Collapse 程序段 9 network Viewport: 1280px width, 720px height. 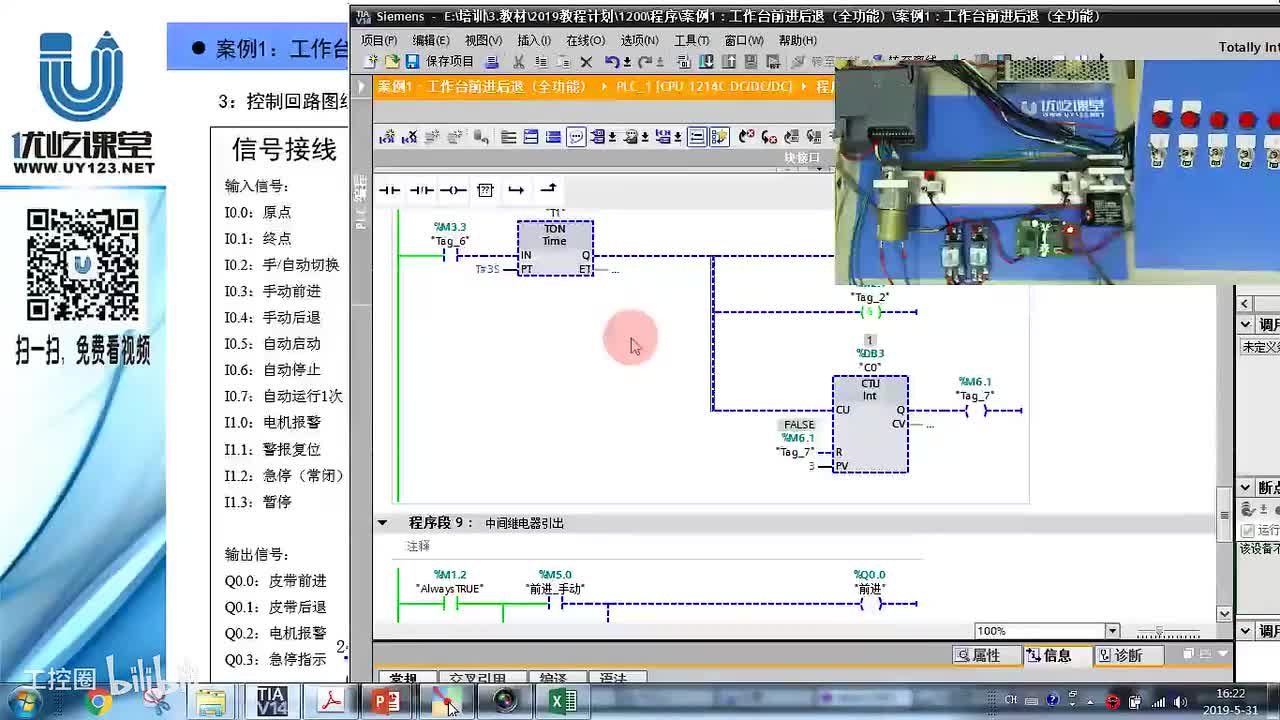pyautogui.click(x=382, y=523)
